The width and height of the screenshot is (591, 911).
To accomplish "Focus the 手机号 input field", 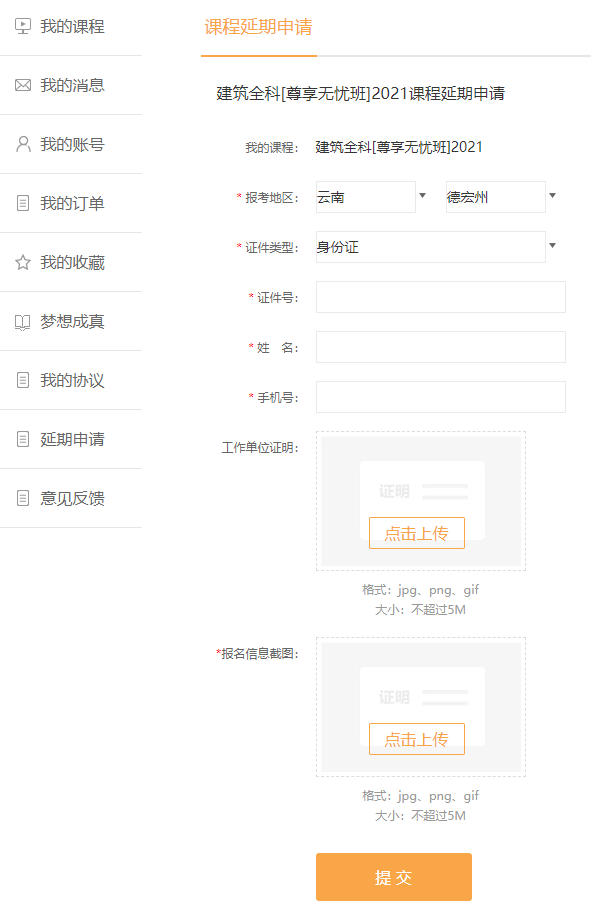I will [x=440, y=397].
